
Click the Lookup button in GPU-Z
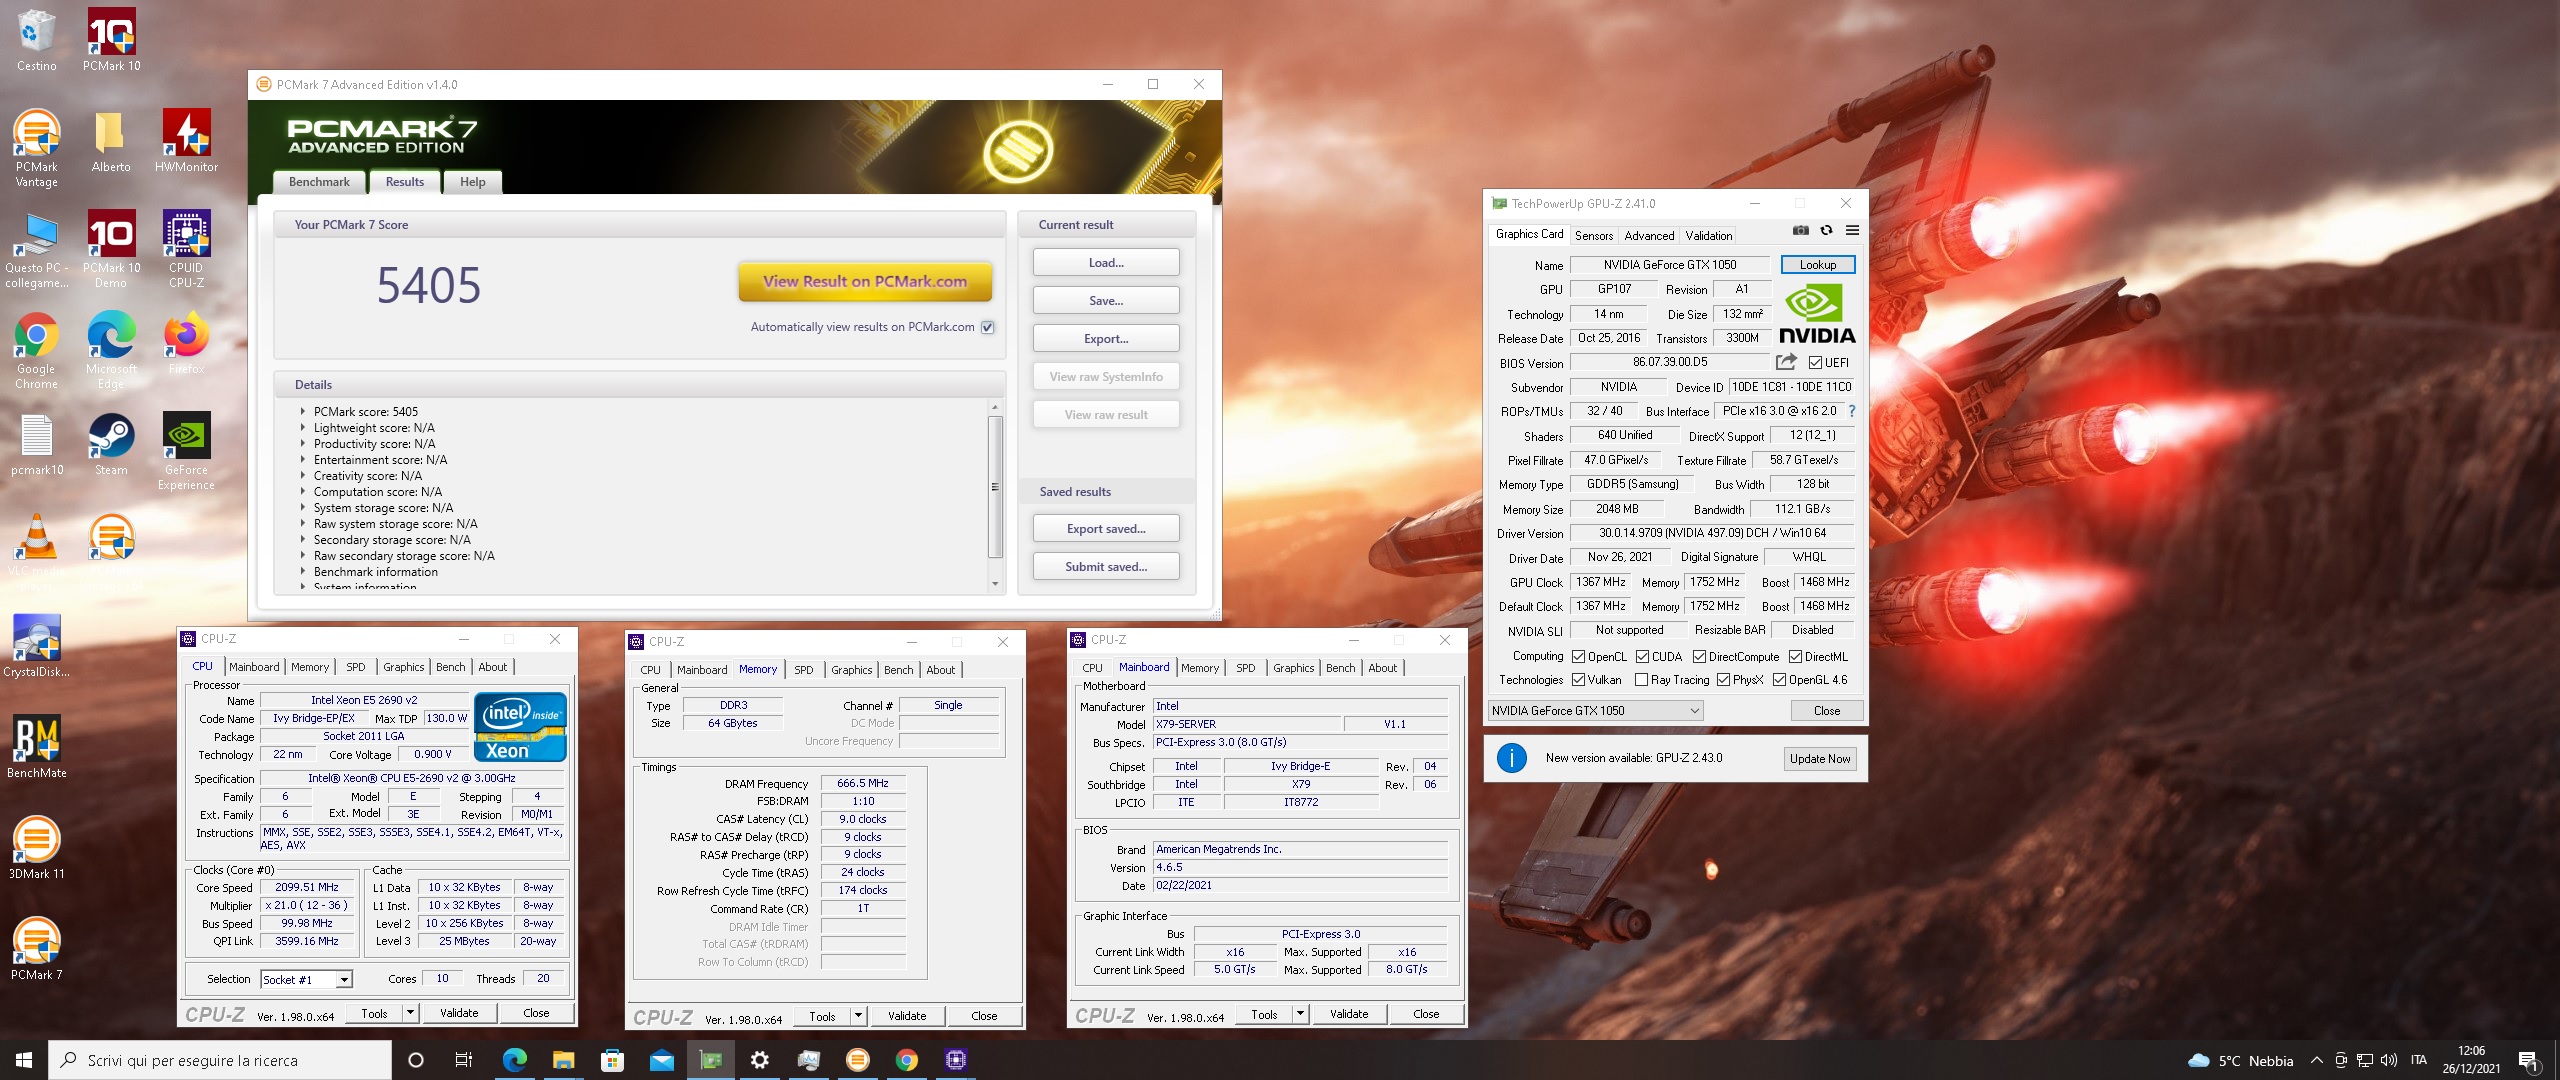pos(1817,265)
